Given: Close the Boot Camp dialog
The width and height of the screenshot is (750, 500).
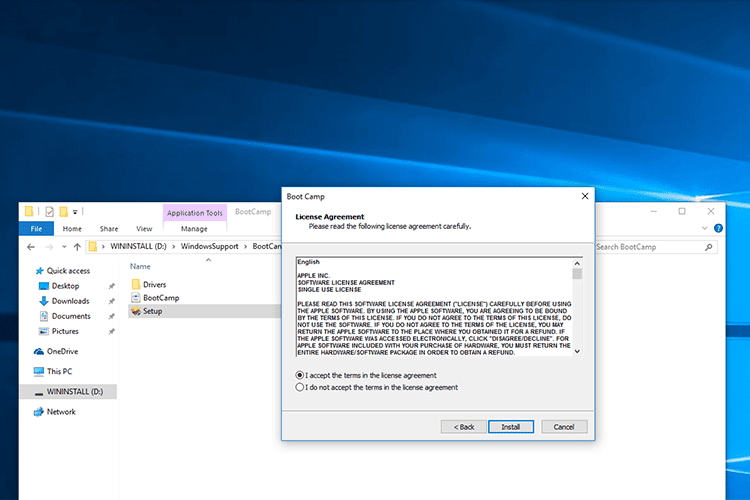Looking at the screenshot, I should (585, 196).
